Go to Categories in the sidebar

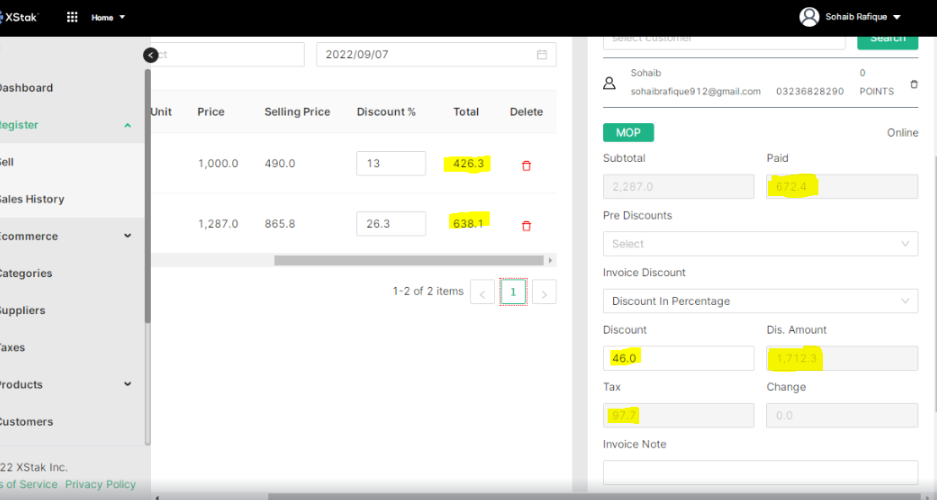(26, 273)
